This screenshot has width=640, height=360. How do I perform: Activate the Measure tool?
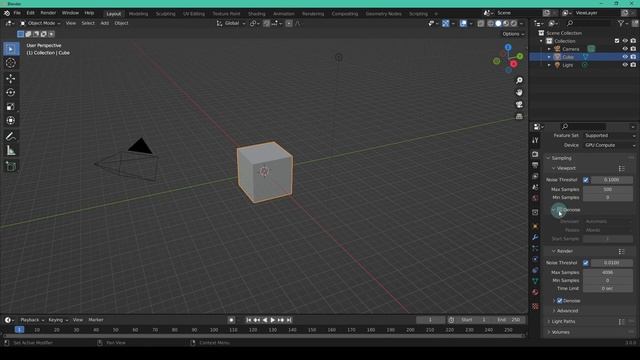tap(11, 151)
